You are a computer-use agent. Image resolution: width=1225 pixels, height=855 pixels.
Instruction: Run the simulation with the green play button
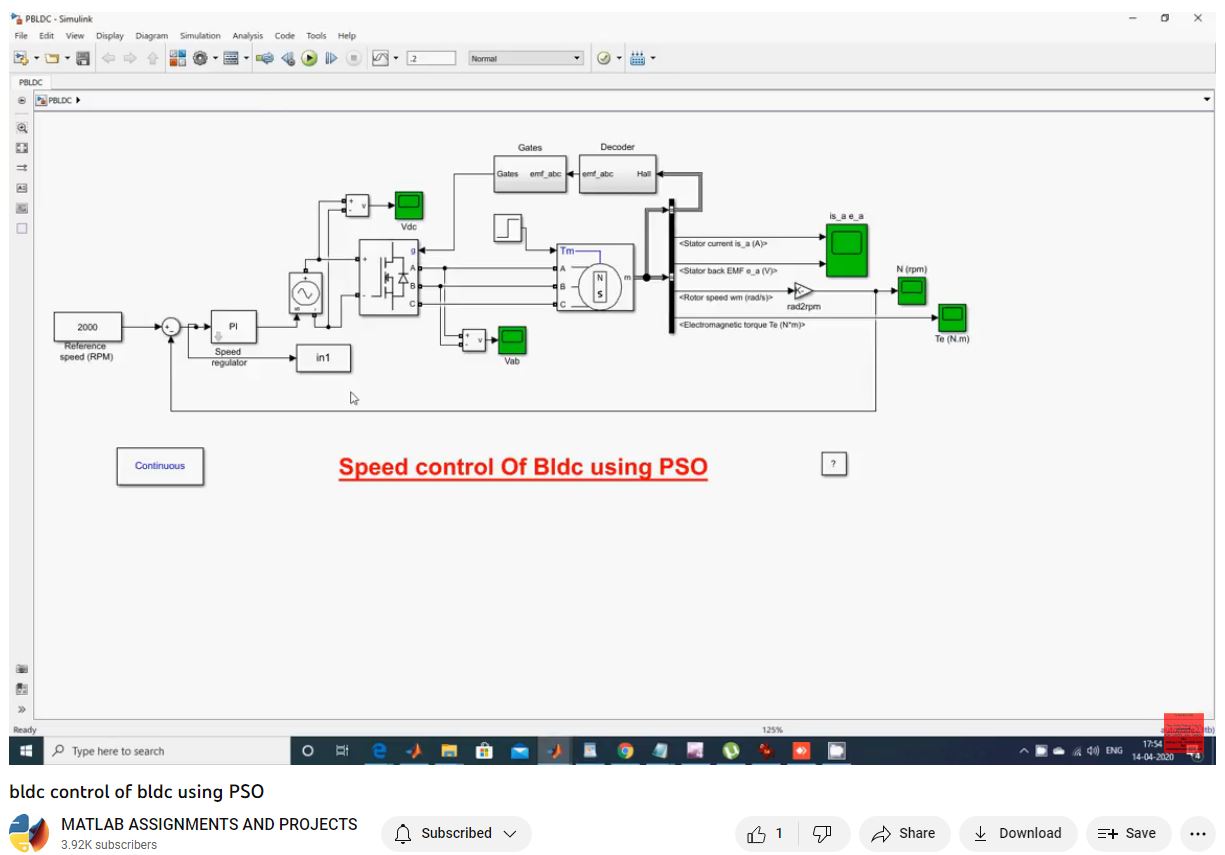coord(310,59)
